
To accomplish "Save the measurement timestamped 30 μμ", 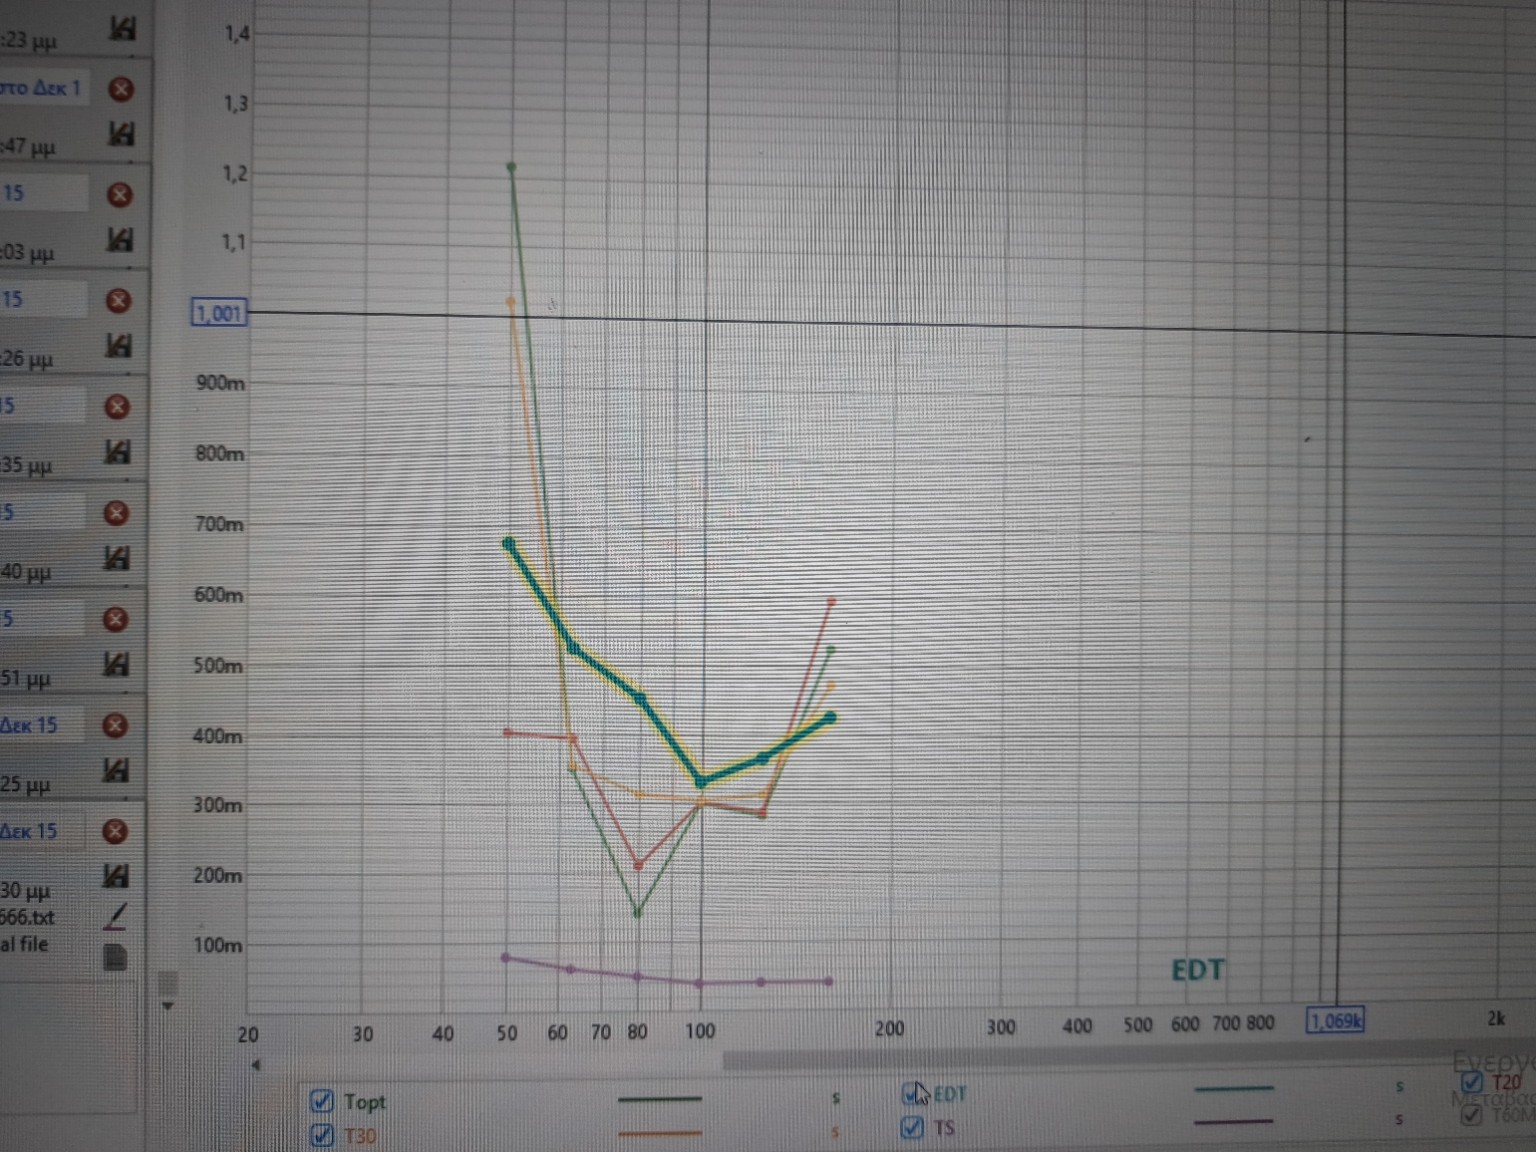I will (x=116, y=876).
